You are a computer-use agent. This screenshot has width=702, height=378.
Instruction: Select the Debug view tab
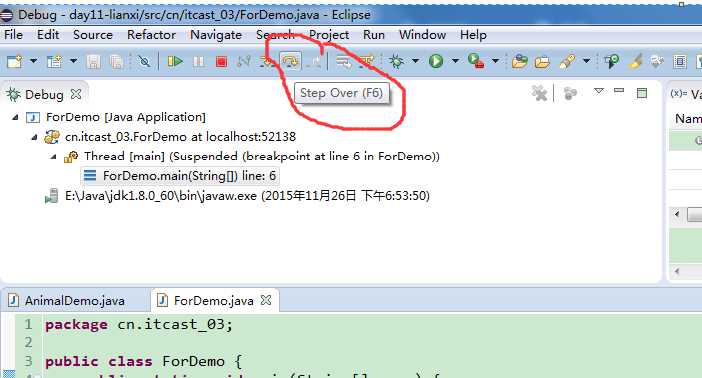(x=44, y=94)
